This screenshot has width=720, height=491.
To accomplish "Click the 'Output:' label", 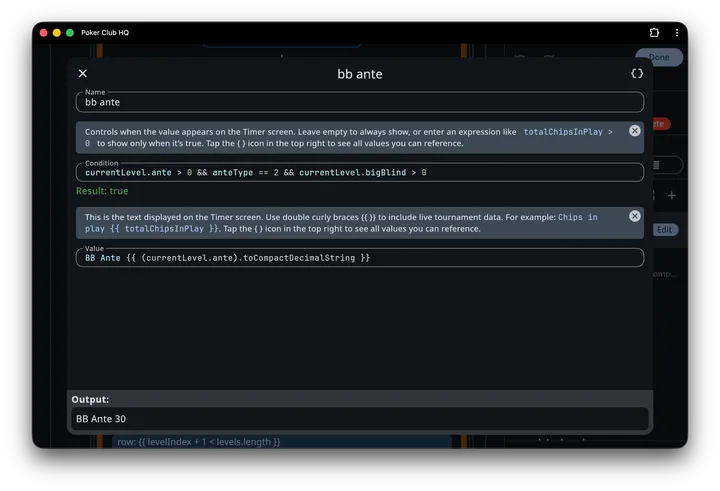I will 90,400.
